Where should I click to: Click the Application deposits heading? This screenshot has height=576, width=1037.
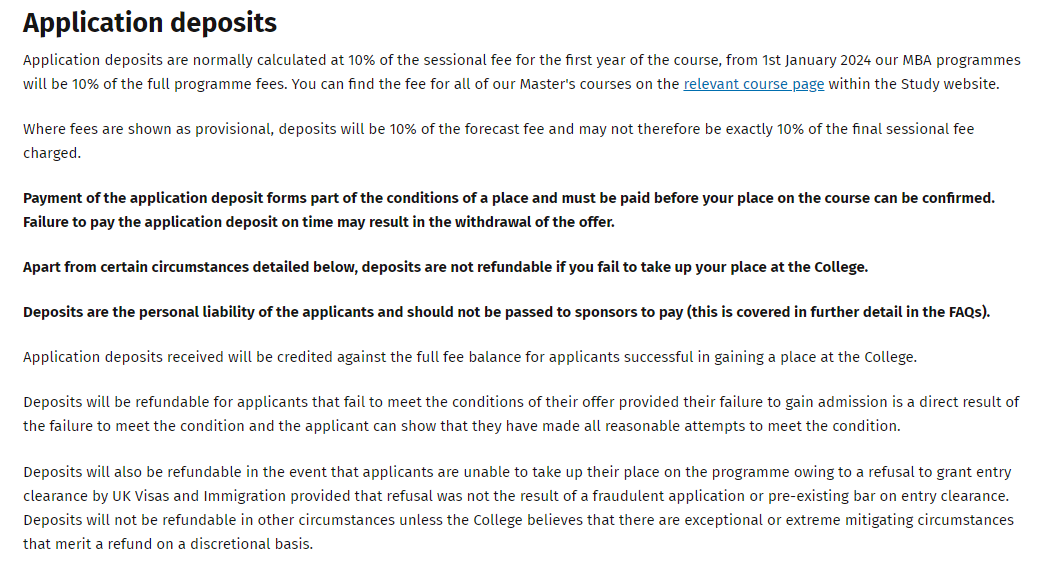[x=150, y=23]
